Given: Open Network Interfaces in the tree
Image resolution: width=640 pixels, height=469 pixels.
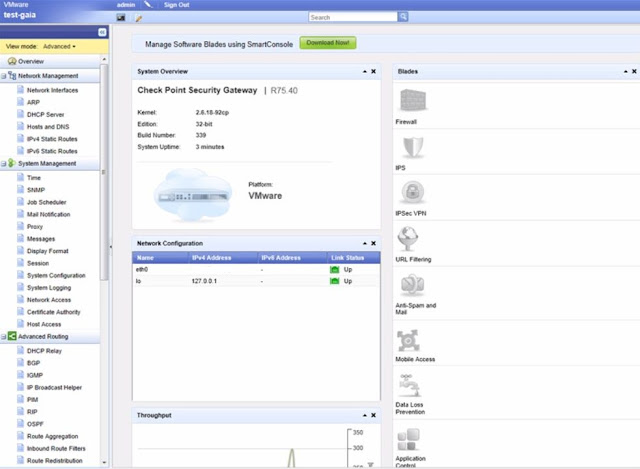Looking at the screenshot, I should [x=52, y=90].
